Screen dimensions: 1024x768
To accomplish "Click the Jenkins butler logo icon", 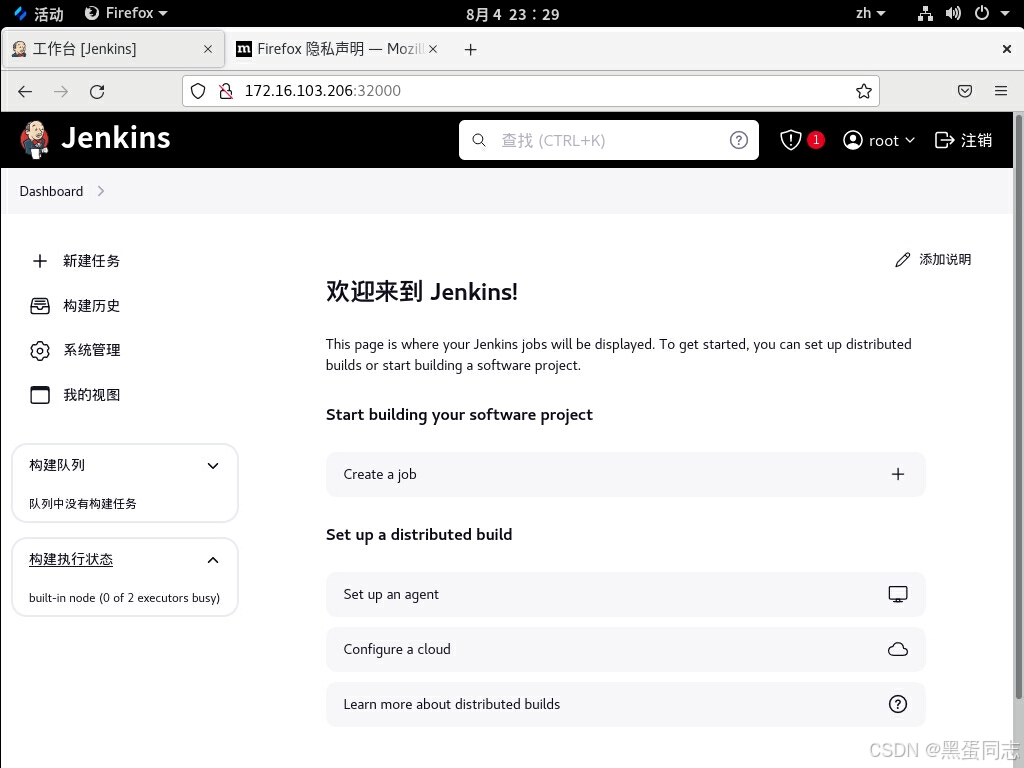I will click(x=34, y=139).
